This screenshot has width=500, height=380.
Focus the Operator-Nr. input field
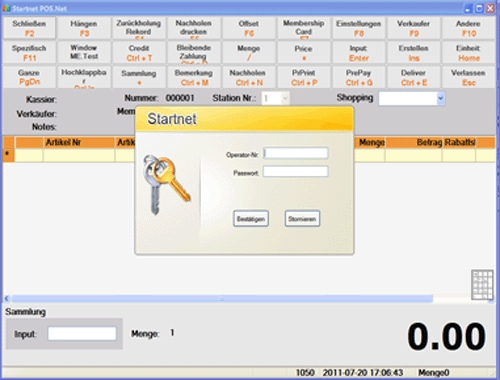[x=296, y=153]
